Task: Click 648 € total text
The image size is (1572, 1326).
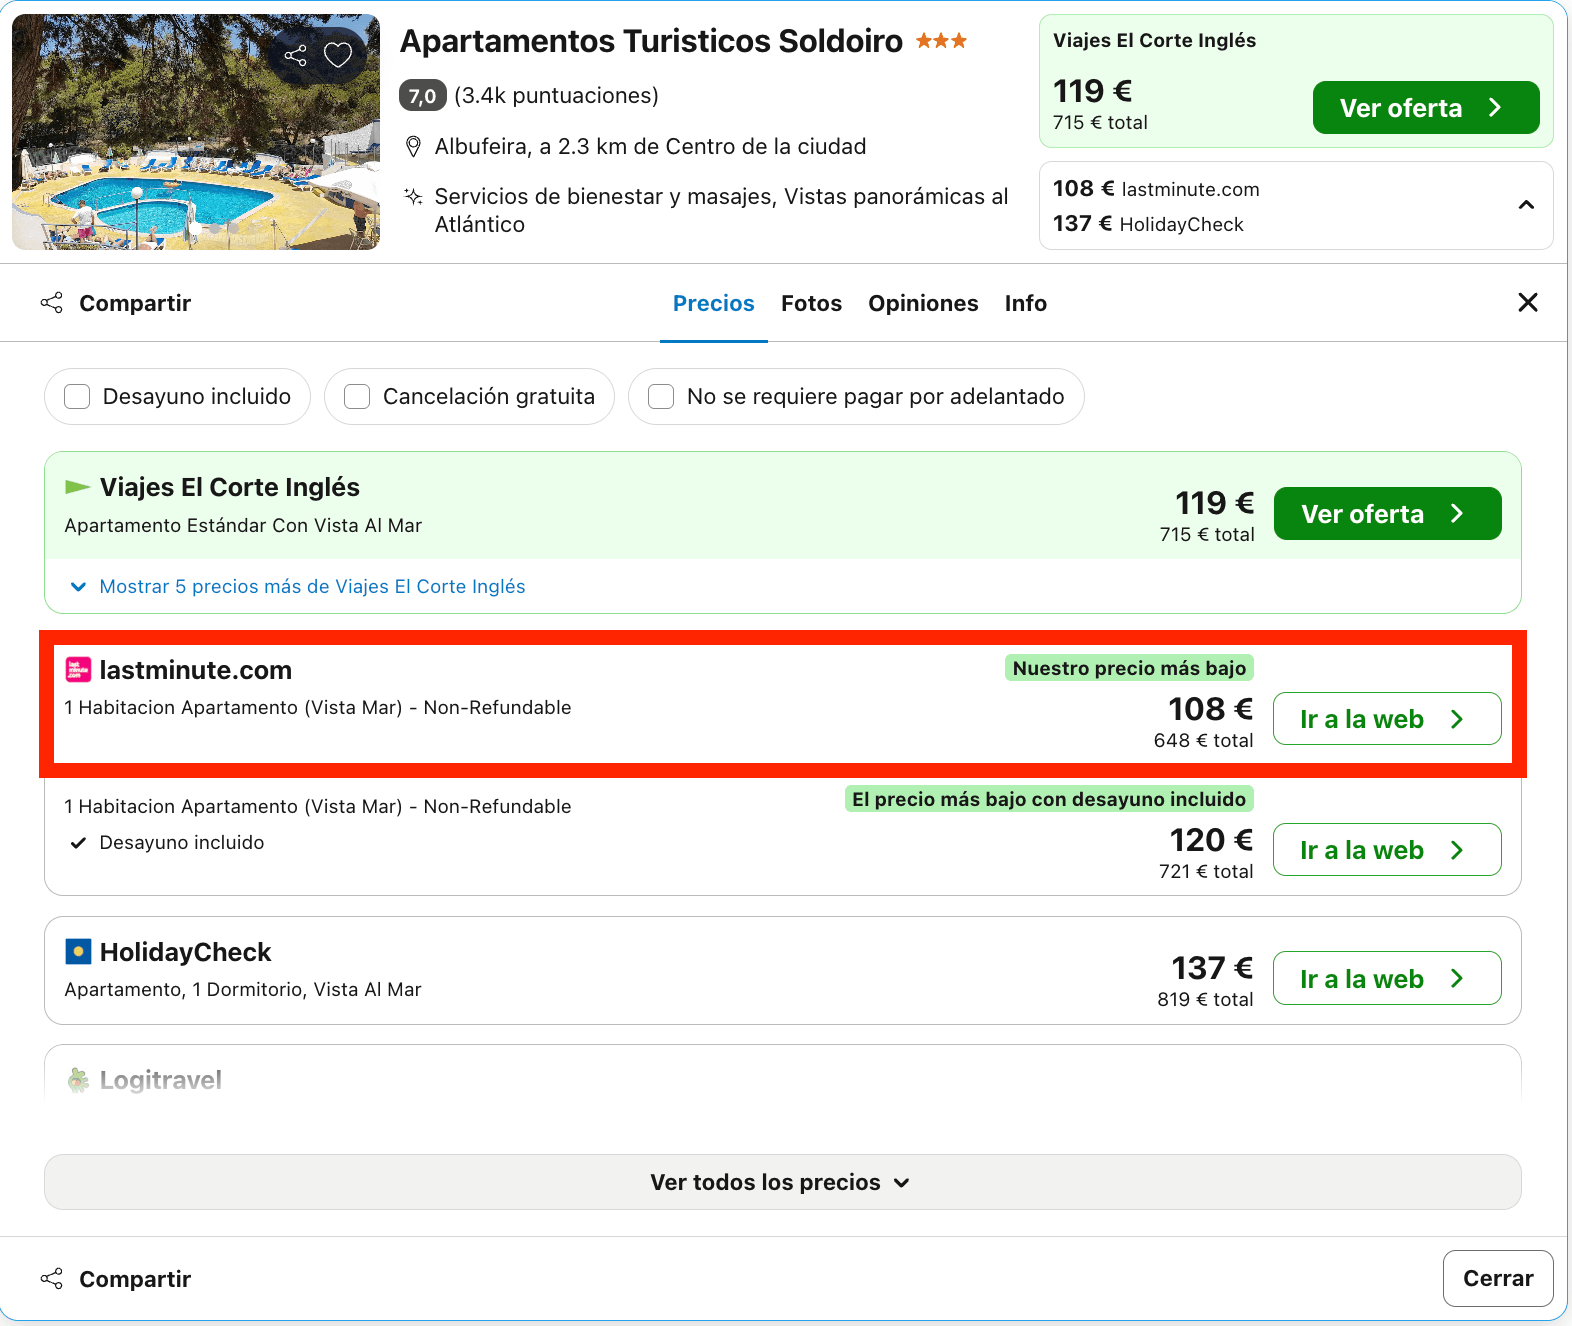Action: pos(1203,741)
